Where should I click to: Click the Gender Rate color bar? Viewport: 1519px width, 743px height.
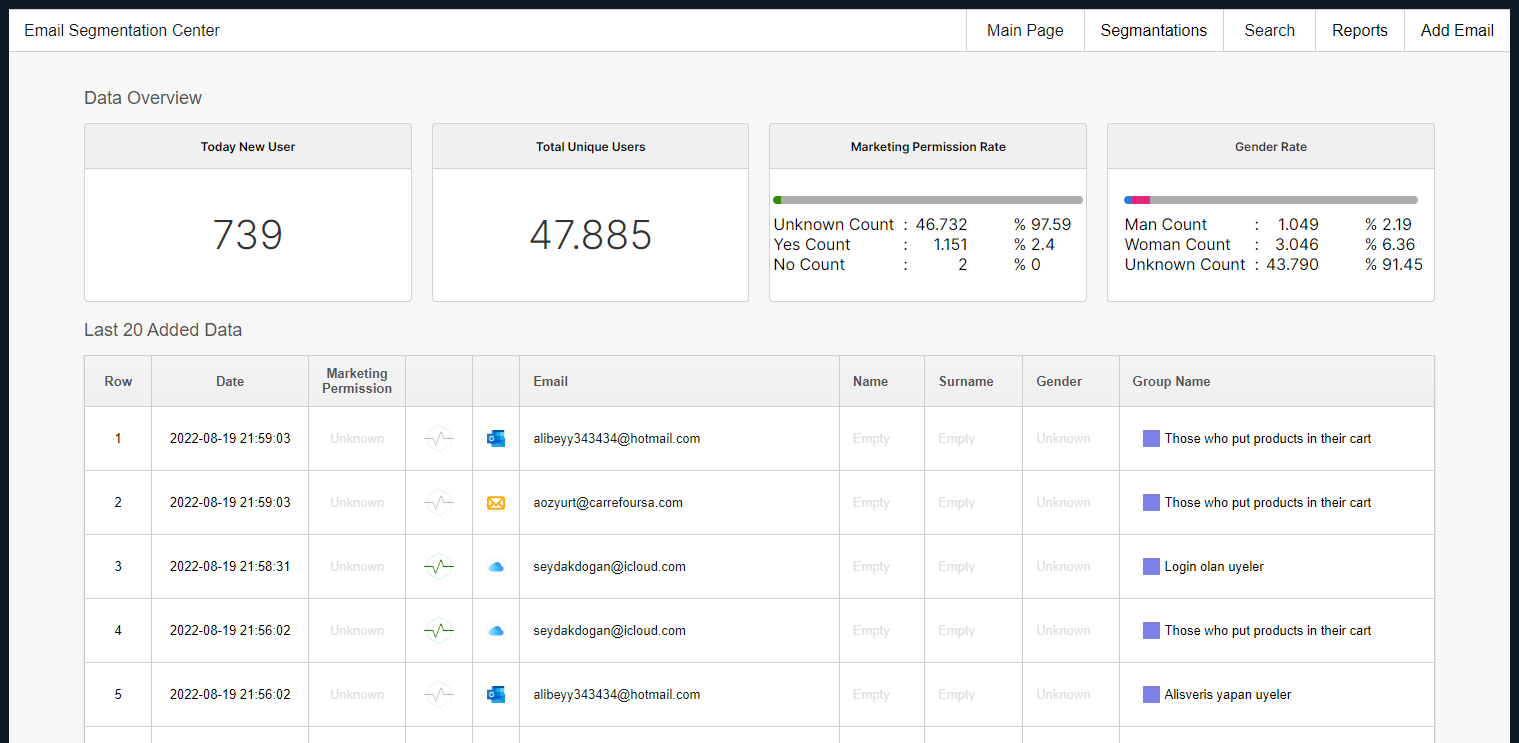point(1270,200)
